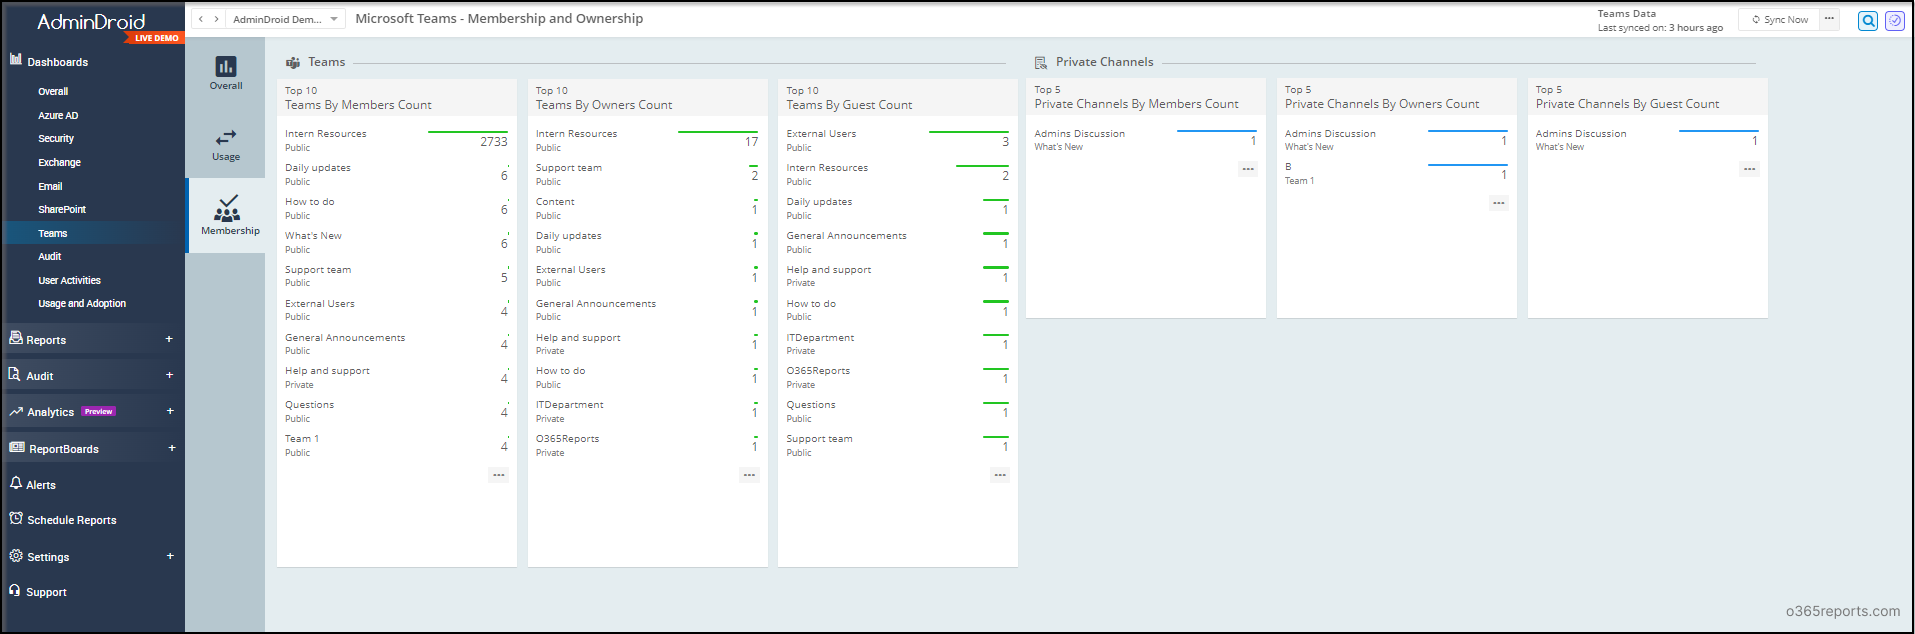Click the Preview badge next to Analytics
The height and width of the screenshot is (634, 1915).
pyautogui.click(x=99, y=411)
